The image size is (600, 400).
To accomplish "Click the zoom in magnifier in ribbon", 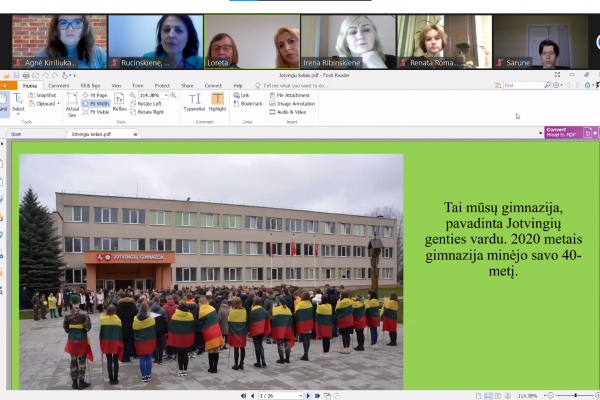I will point(173,95).
